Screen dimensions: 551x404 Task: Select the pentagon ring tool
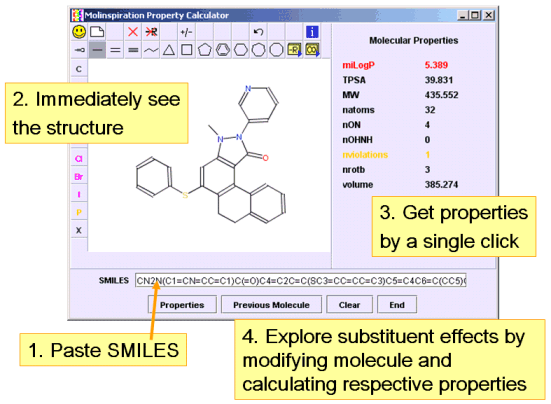[205, 50]
